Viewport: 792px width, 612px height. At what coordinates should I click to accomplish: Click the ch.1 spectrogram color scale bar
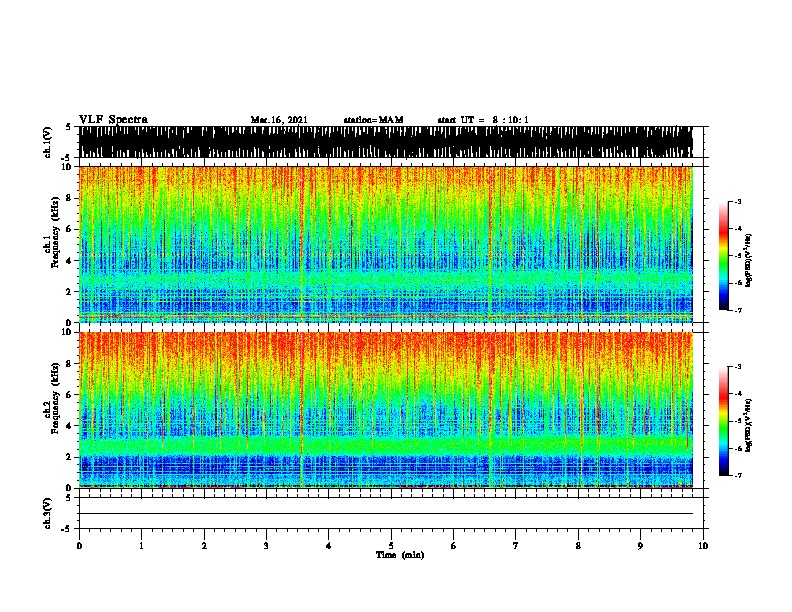pyautogui.click(x=724, y=256)
